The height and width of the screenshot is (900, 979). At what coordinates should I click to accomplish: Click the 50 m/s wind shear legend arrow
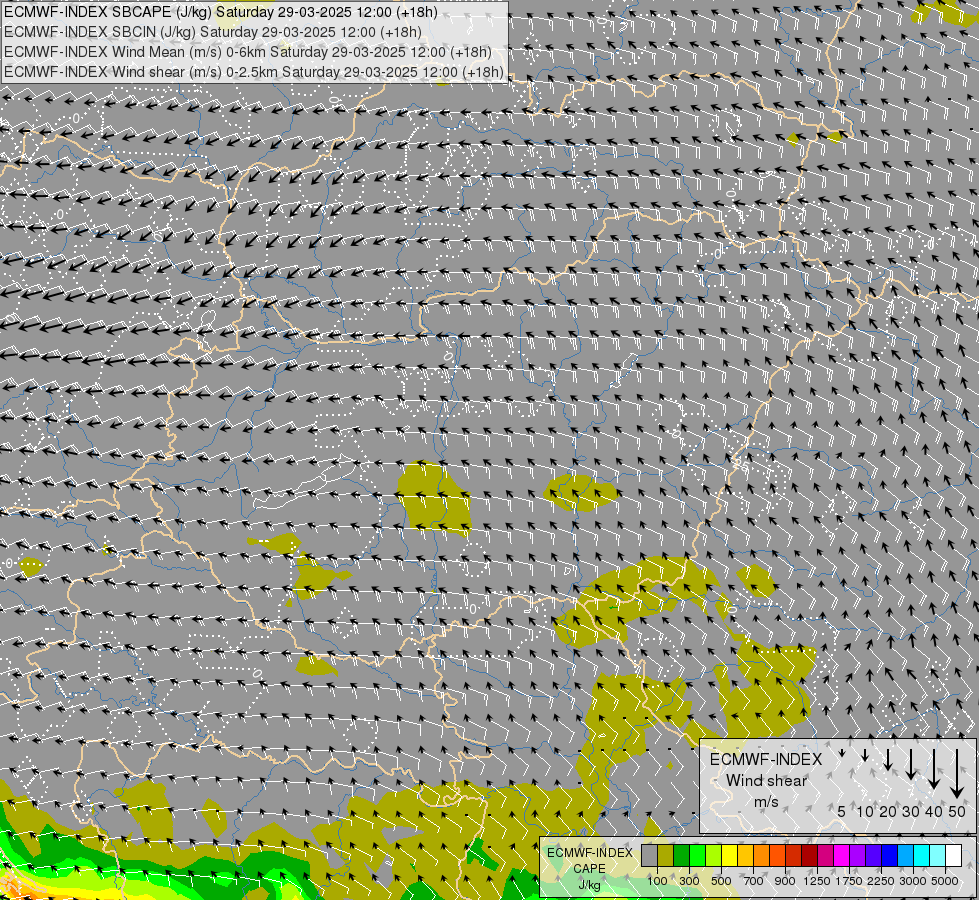coord(957,774)
